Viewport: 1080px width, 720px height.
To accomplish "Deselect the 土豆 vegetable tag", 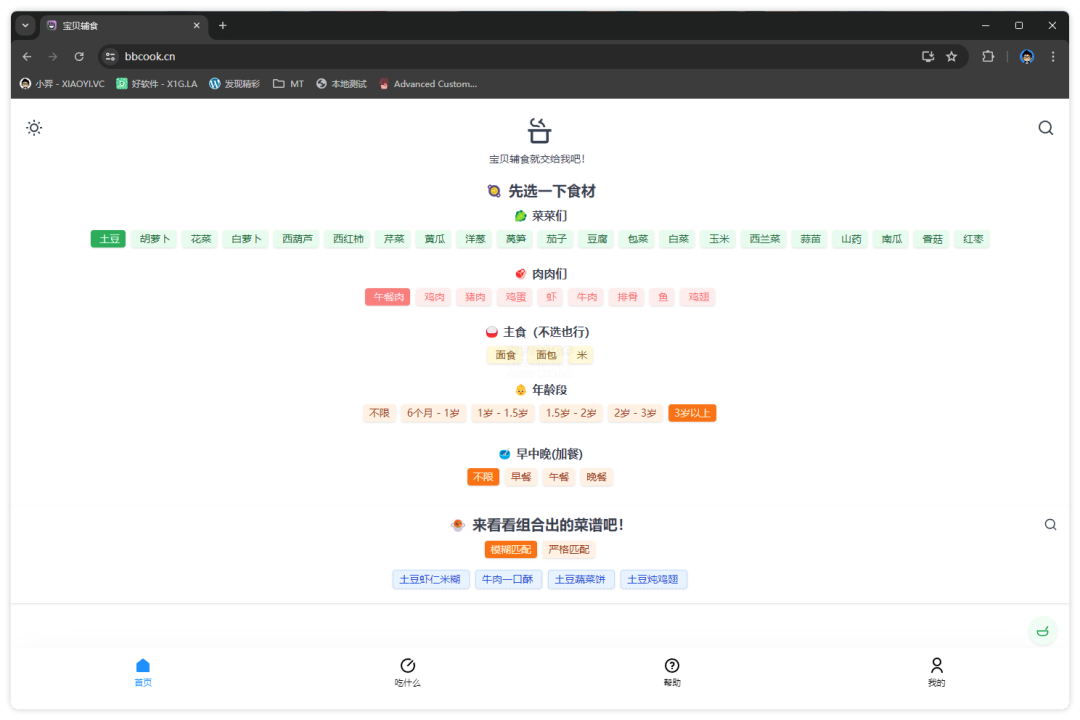I will 108,239.
